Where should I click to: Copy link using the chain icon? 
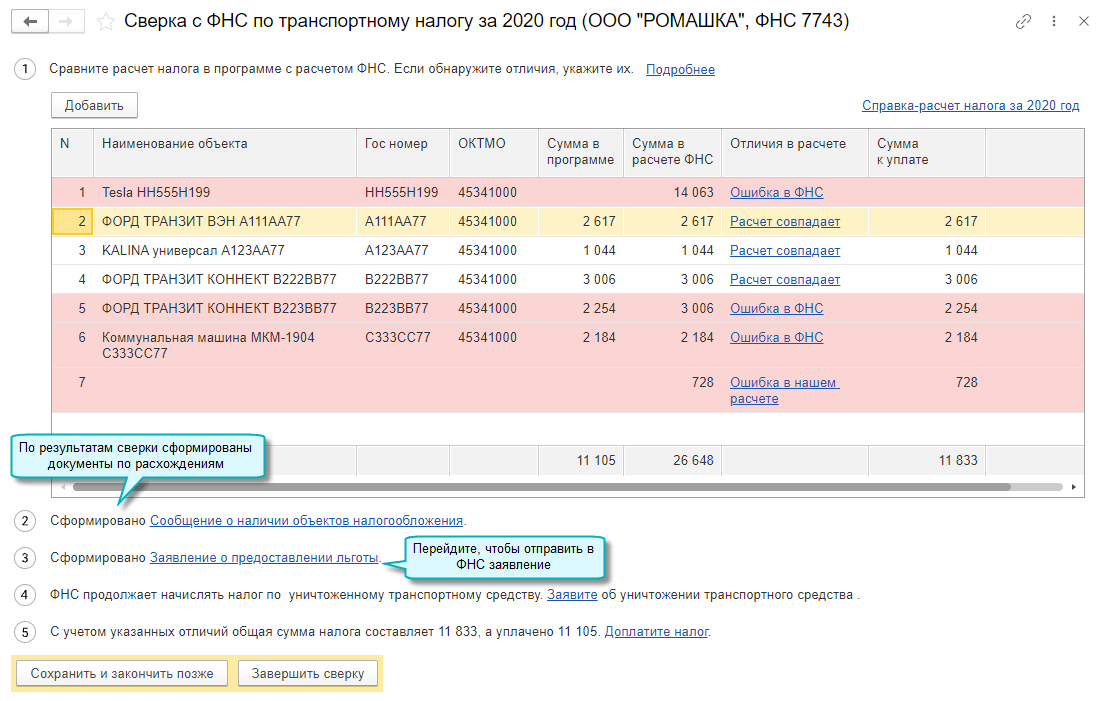(x=1023, y=22)
